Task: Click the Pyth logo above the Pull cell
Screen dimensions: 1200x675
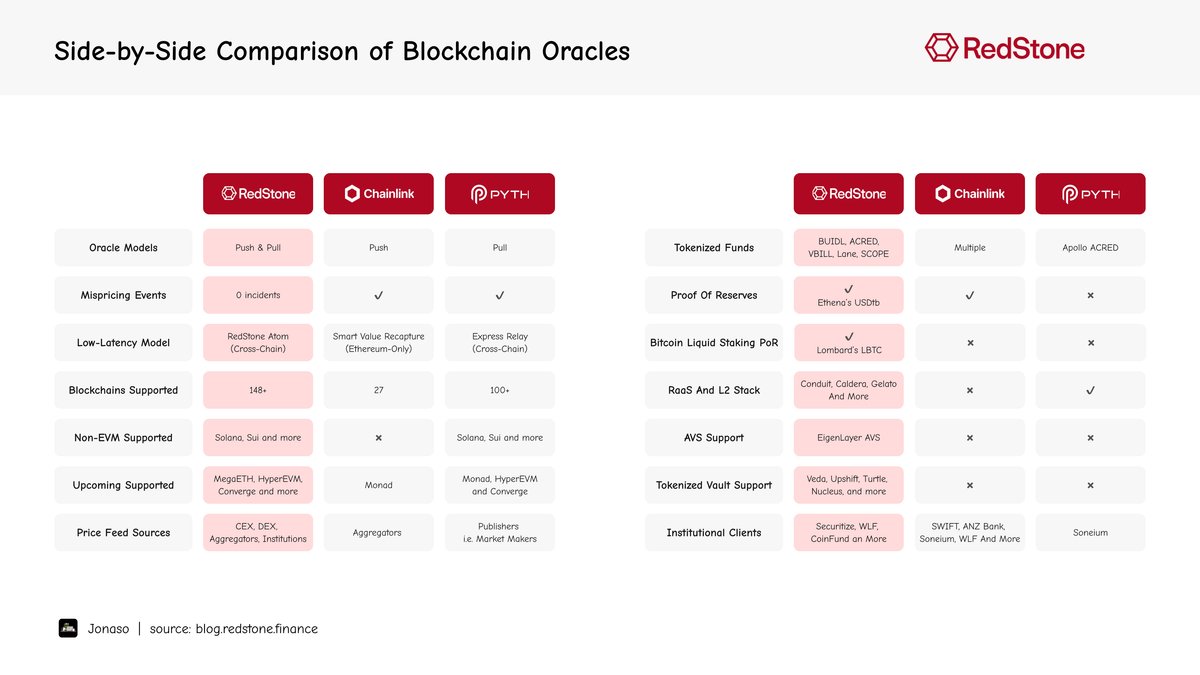Action: (500, 194)
